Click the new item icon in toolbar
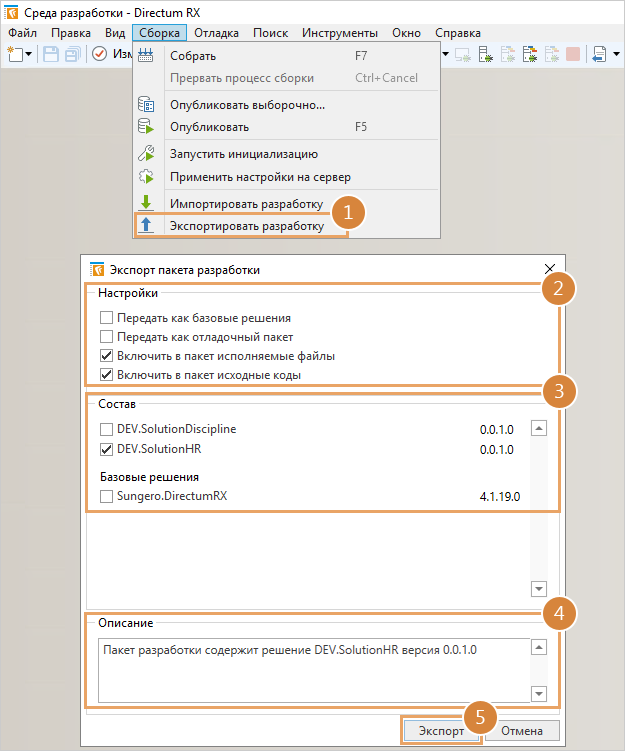 pos(16,54)
